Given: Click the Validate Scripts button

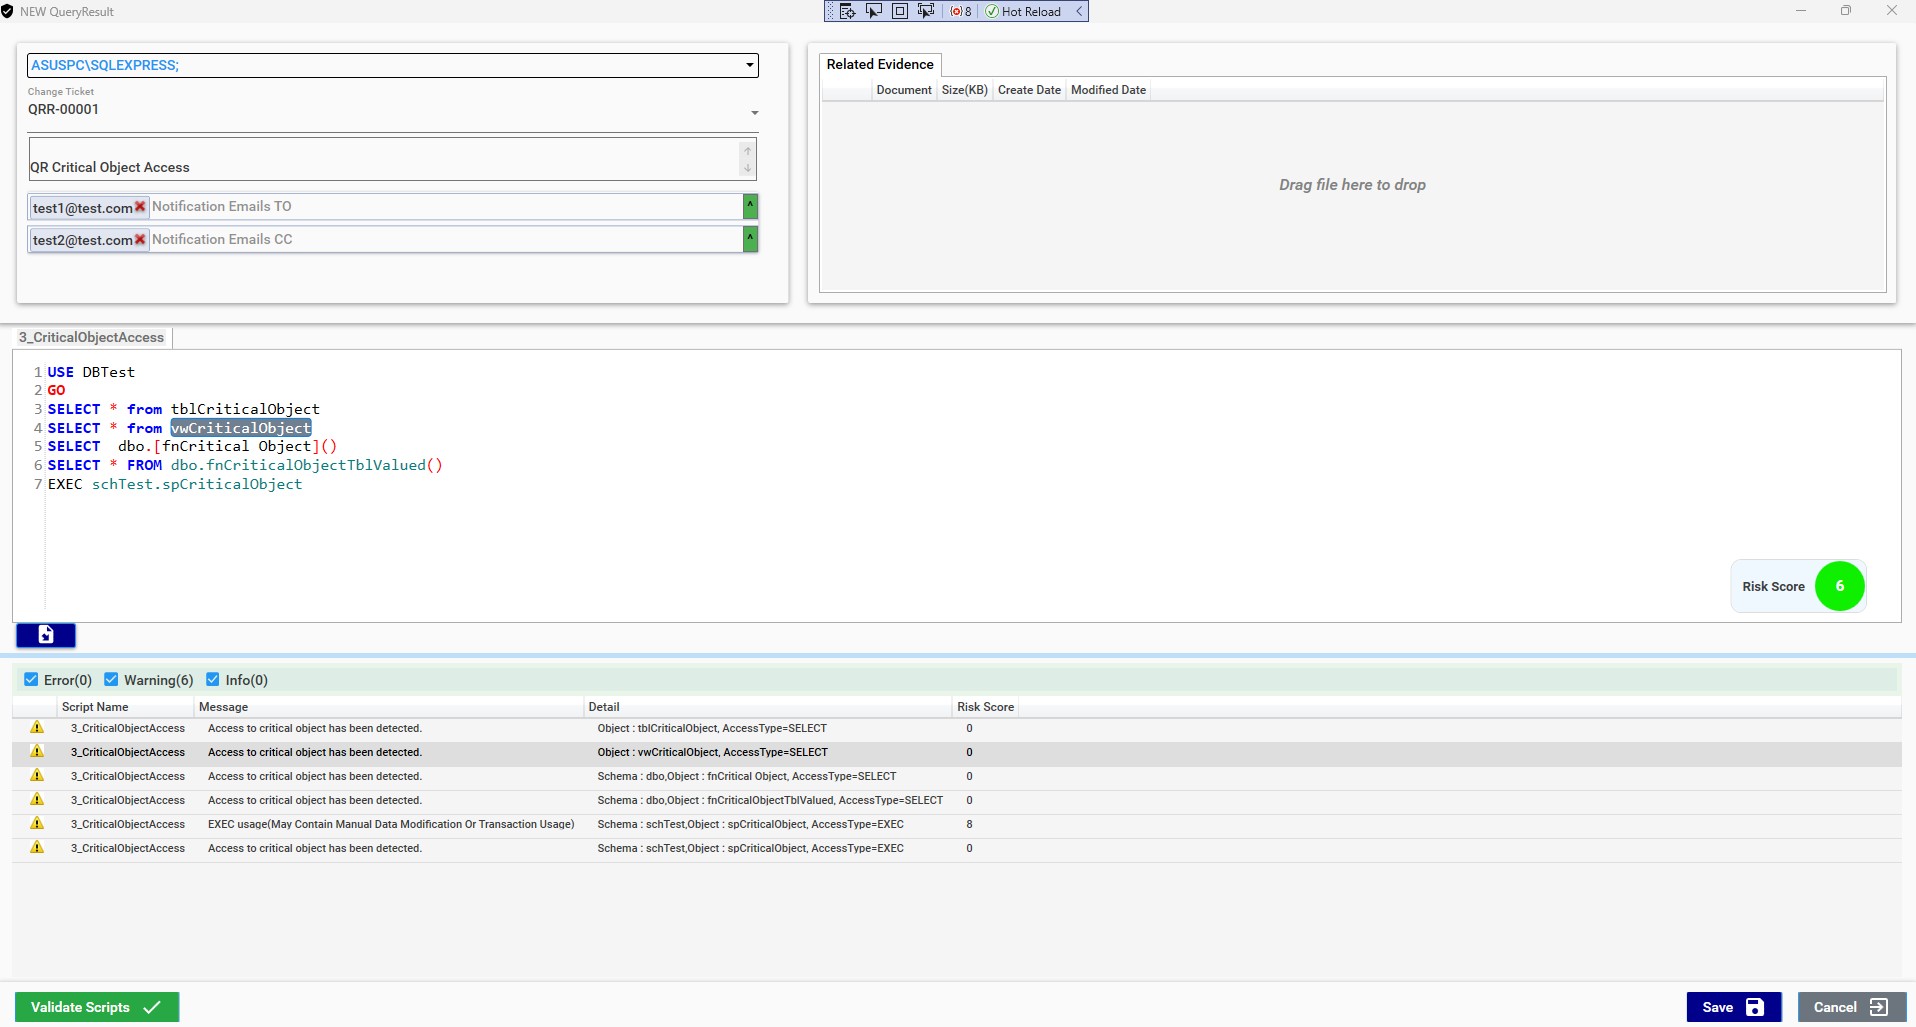Looking at the screenshot, I should 96,1007.
